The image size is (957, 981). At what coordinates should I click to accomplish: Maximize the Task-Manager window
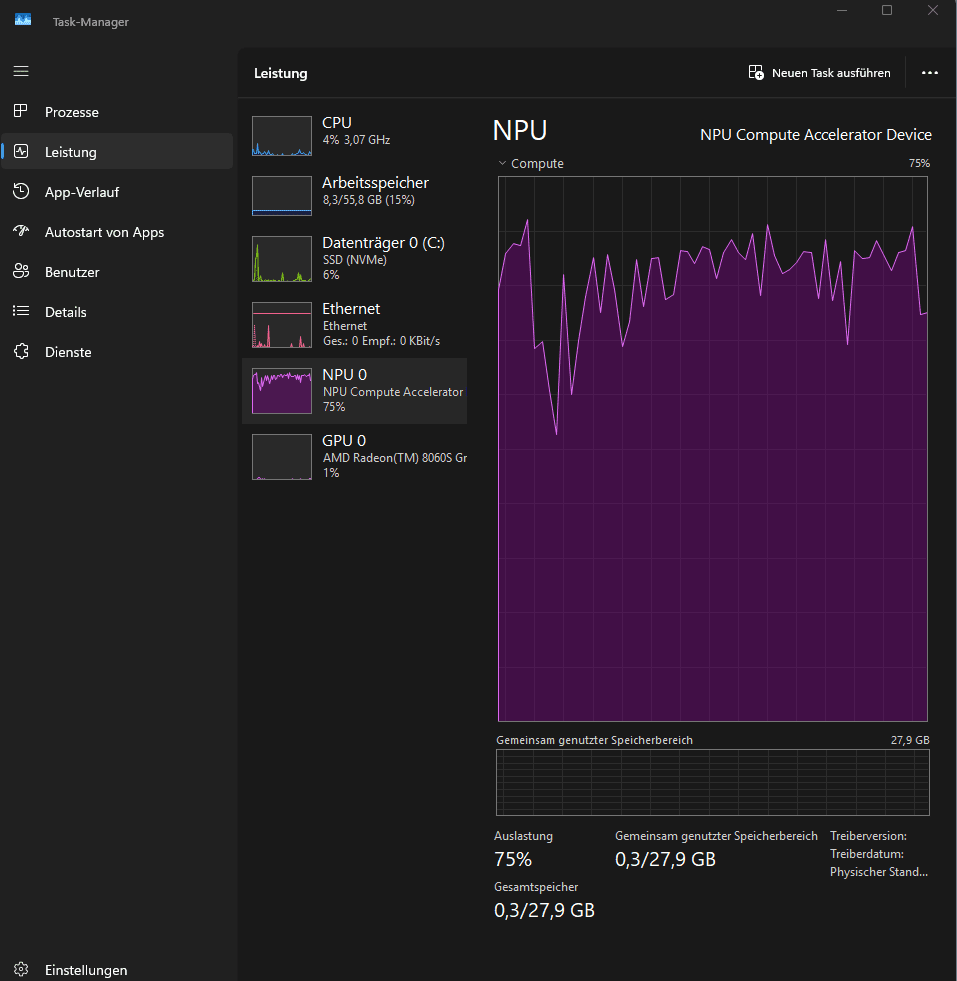click(887, 10)
